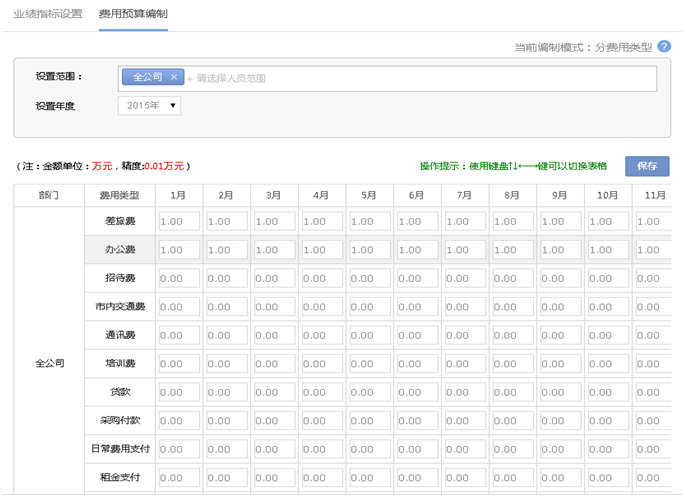Select the 市内交通费 row label
Image resolution: width=684 pixels, height=497 pixels.
click(x=120, y=306)
